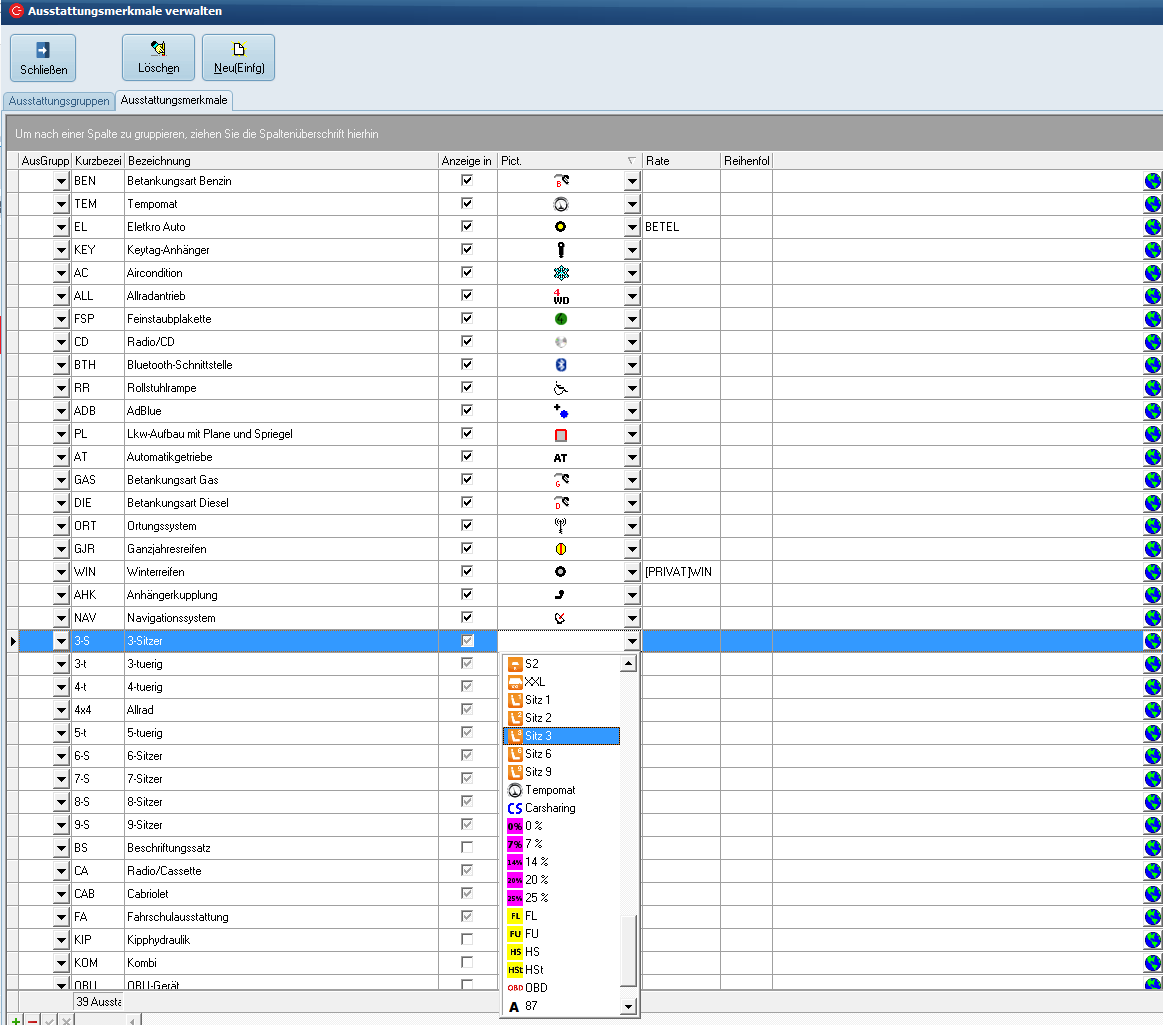Choose Sitz 6 pictogram from list
The width and height of the screenshot is (1163, 1025).
coord(538,754)
